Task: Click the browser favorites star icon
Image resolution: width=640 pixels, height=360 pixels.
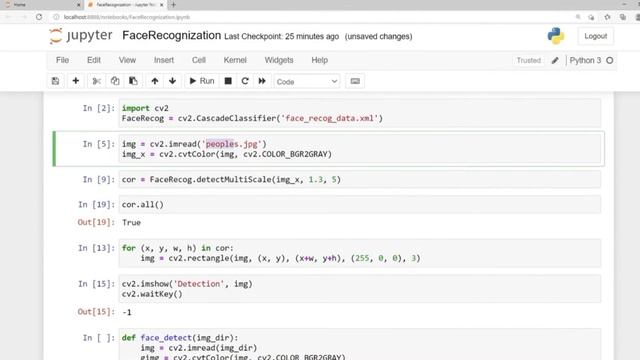Action: pos(607,17)
